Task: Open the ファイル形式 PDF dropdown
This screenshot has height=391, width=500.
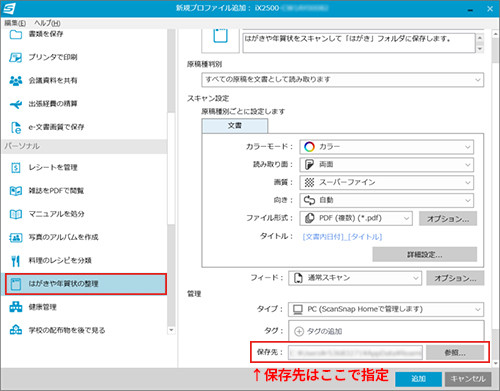Action: 356,218
